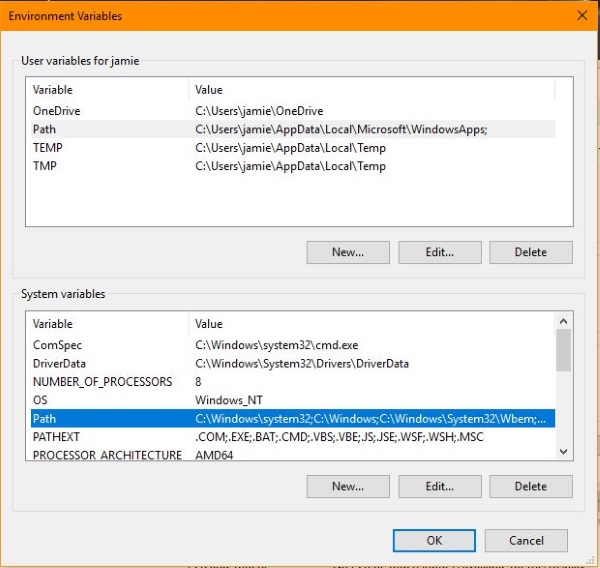Select the NUMBER_OF_PROCESSORS system variable

coord(293,382)
